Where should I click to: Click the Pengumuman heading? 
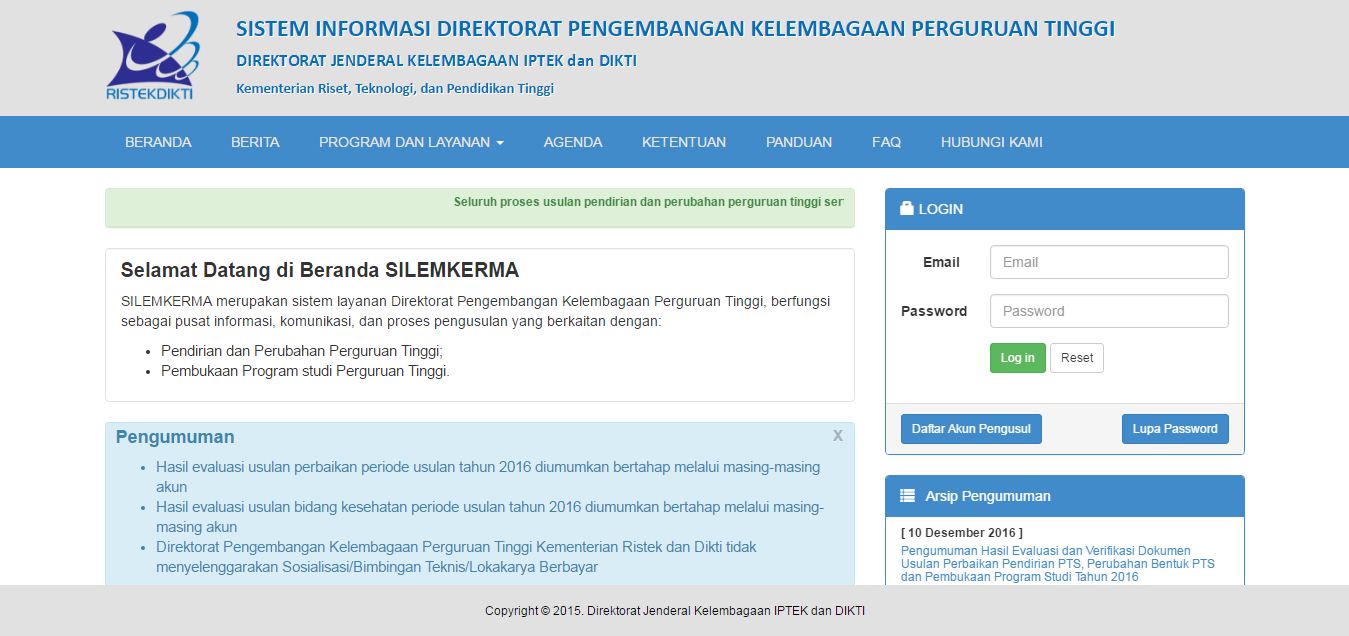(x=175, y=437)
